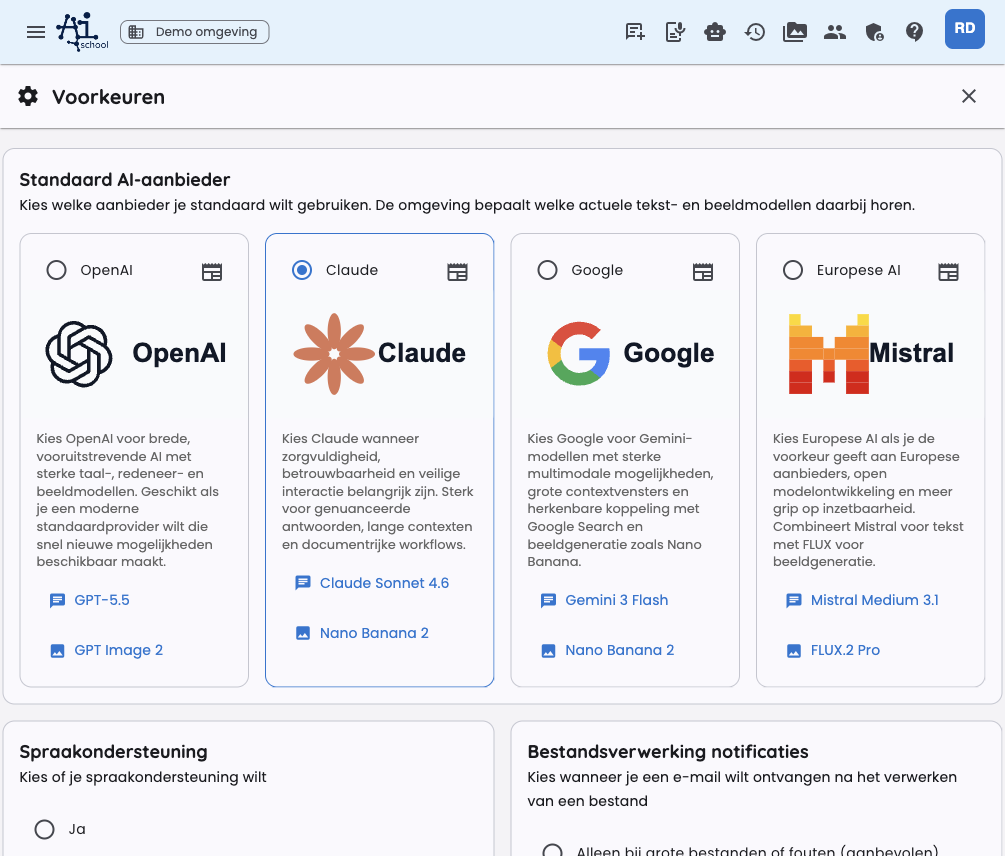The width and height of the screenshot is (1005, 856).
Task: Open the Gemini 3 Flash link
Action: click(x=617, y=600)
